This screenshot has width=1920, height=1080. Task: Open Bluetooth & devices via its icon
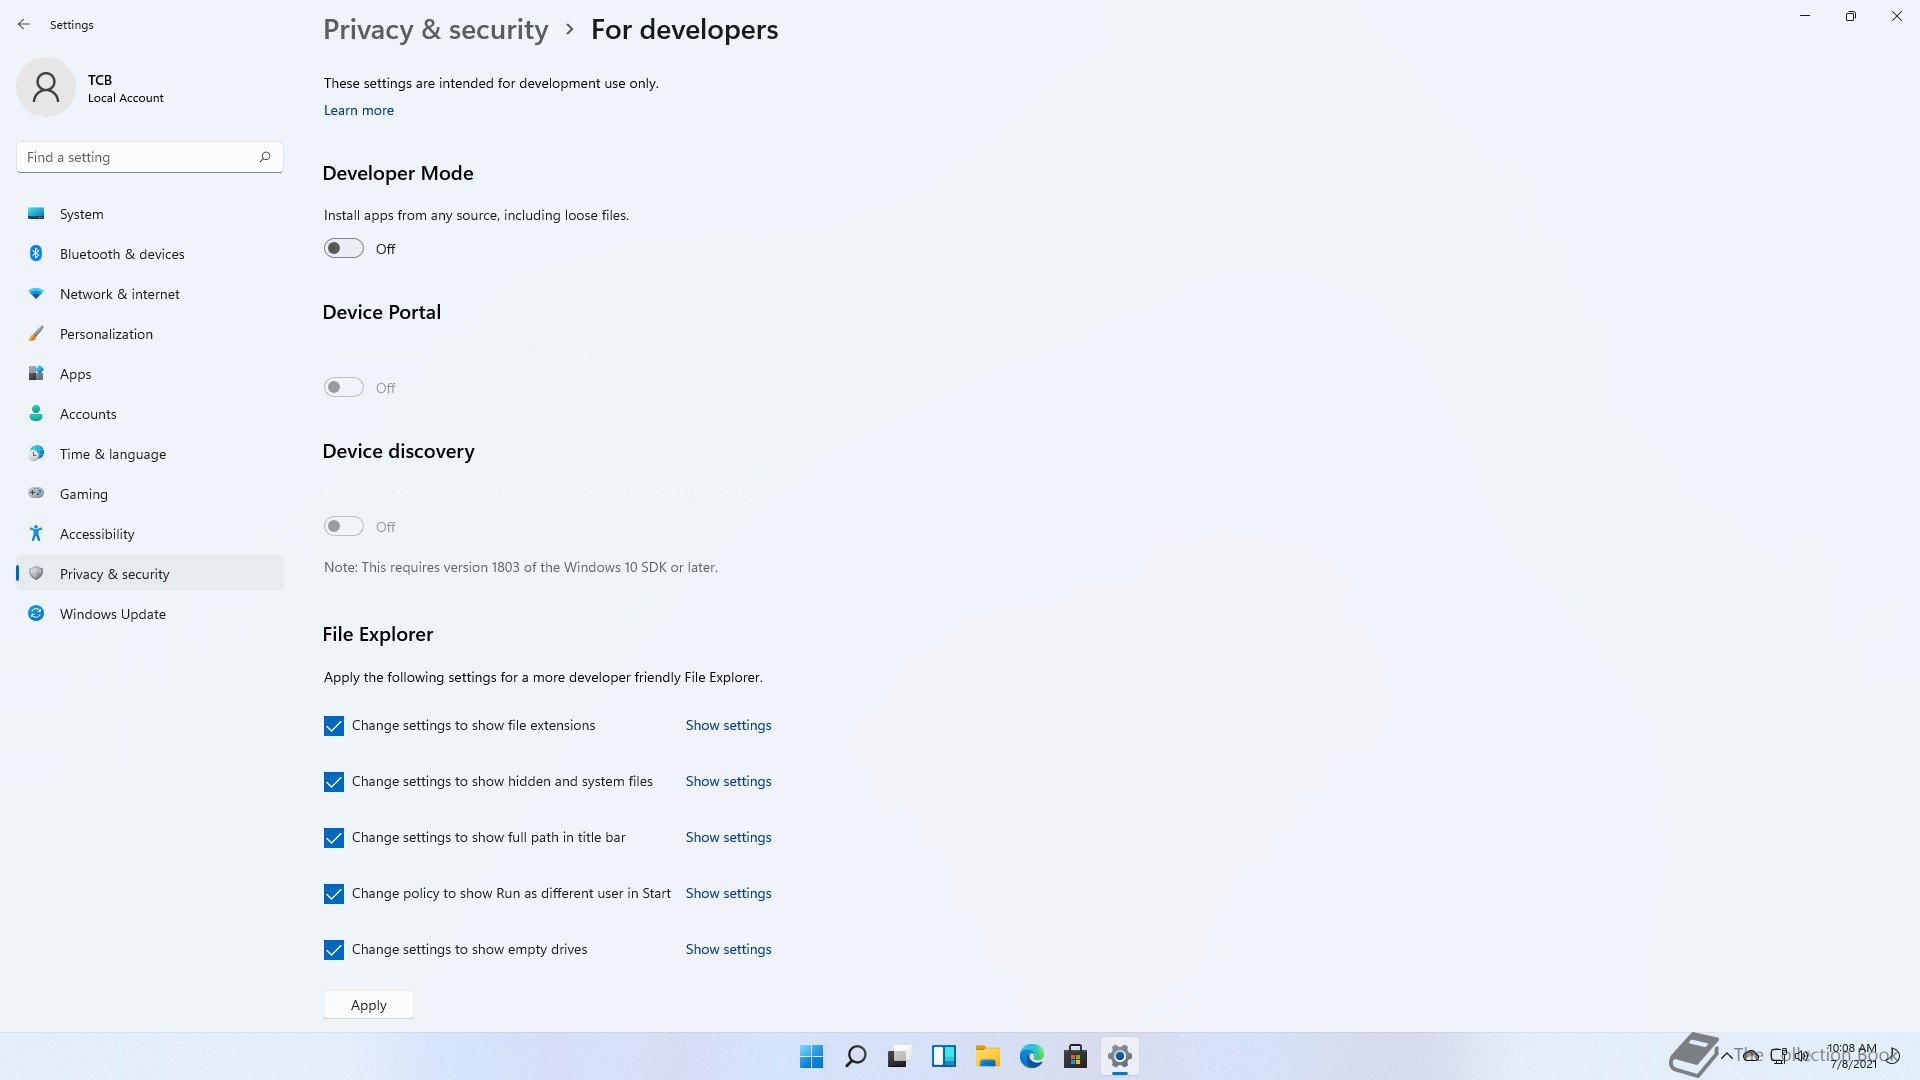point(36,254)
